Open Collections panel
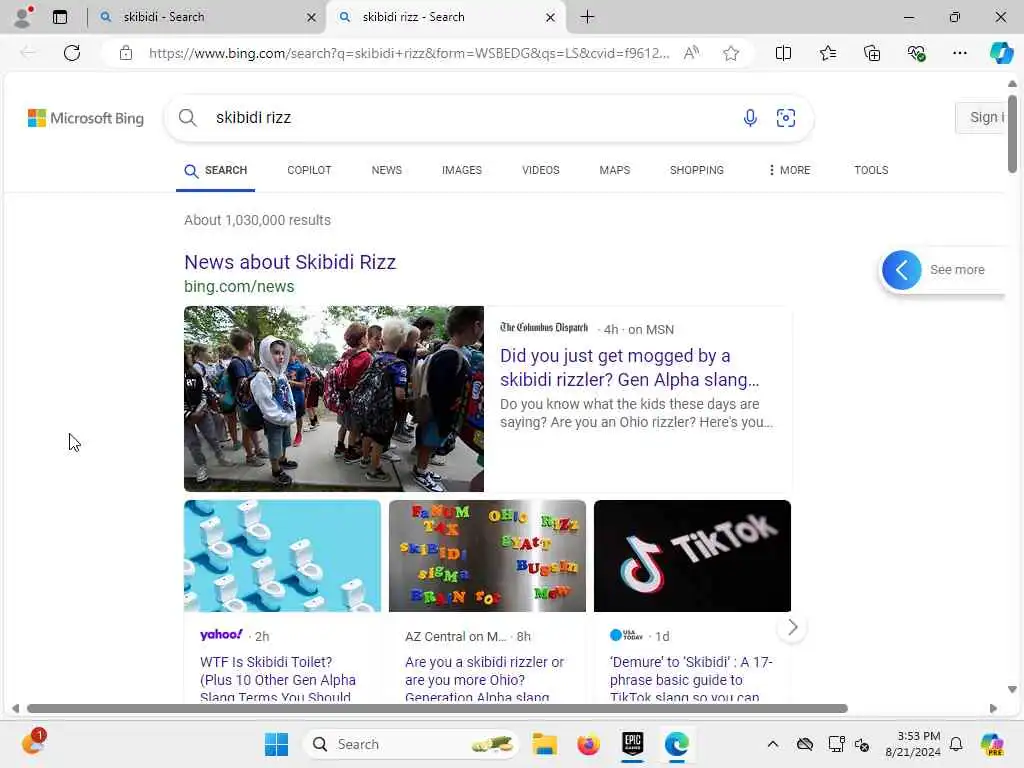This screenshot has height=768, width=1024. 872,53
